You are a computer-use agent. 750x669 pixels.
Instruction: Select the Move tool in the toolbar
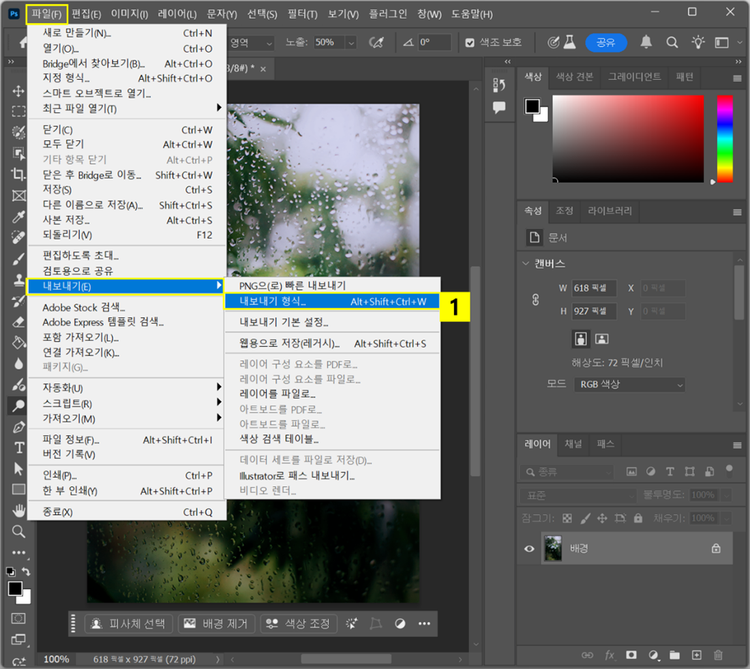(18, 91)
